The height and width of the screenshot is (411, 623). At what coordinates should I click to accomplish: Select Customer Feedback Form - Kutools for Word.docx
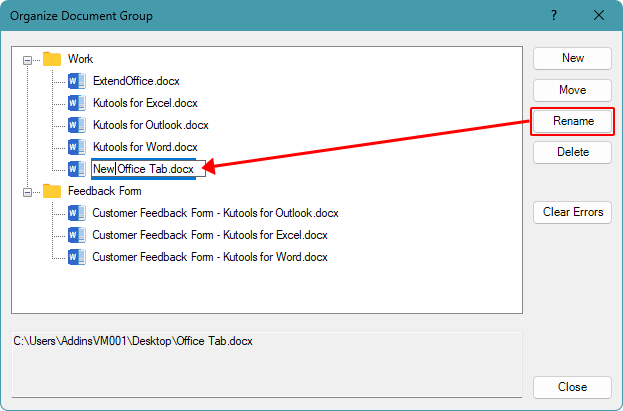pos(210,257)
